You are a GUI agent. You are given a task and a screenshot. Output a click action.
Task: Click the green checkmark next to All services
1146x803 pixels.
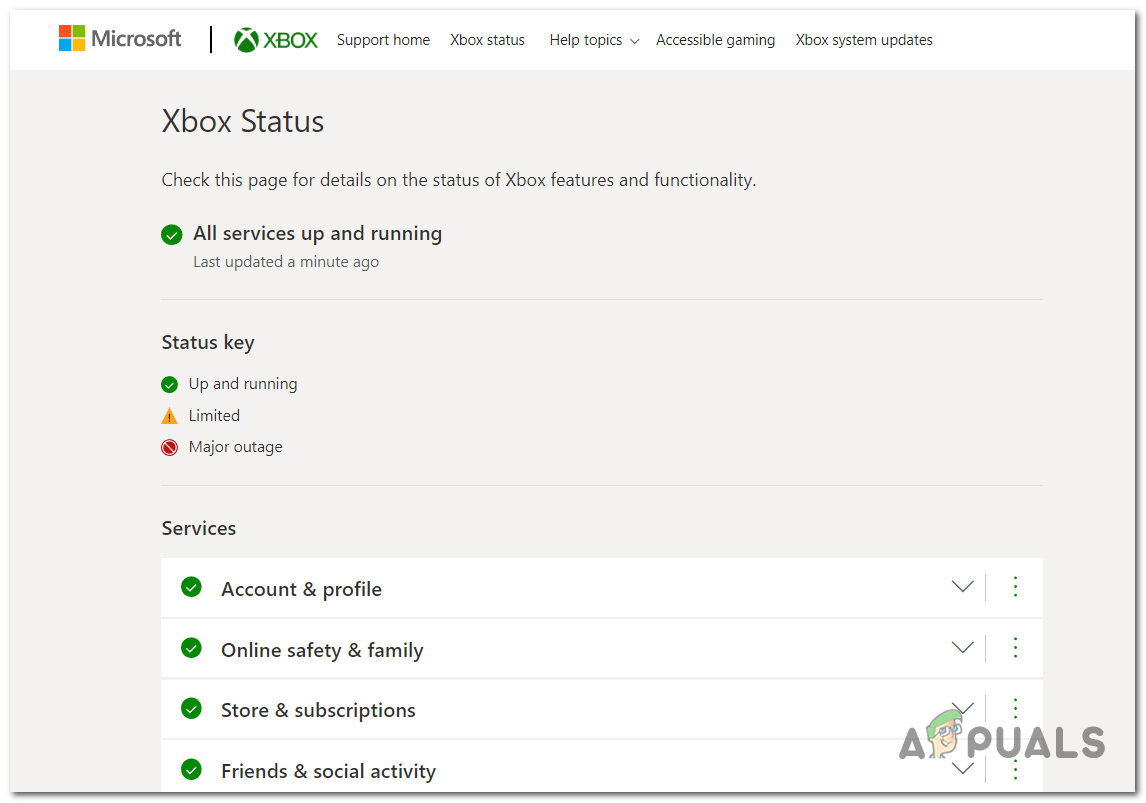pyautogui.click(x=172, y=235)
